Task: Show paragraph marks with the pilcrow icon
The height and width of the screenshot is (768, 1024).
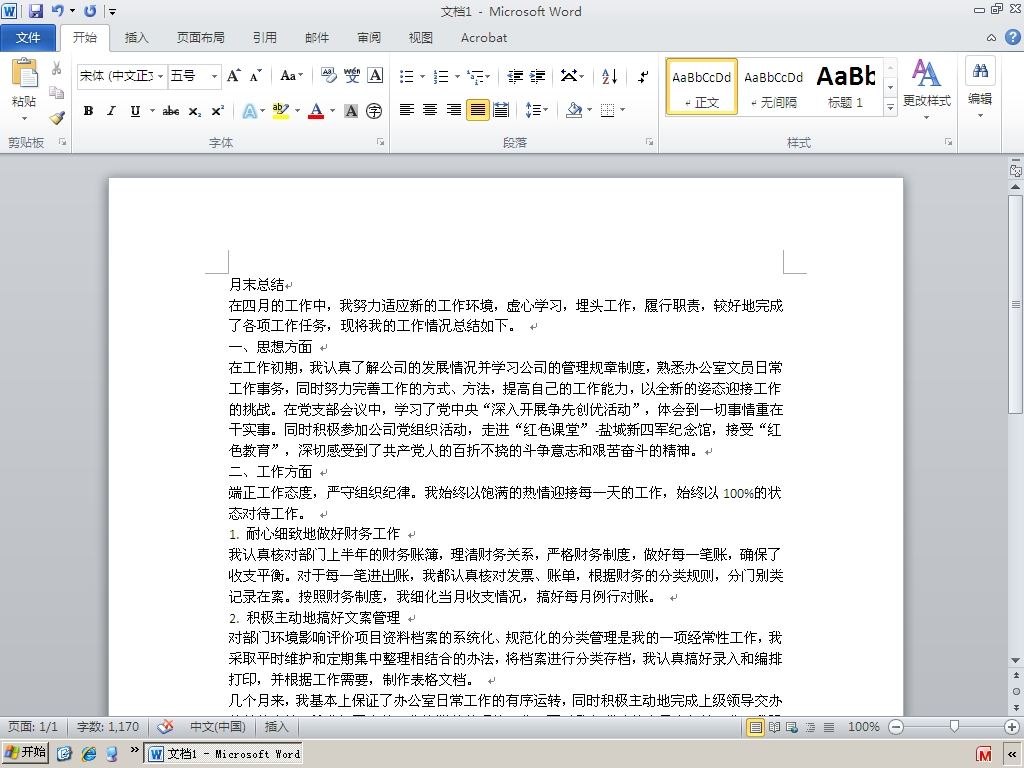Action: pos(643,76)
